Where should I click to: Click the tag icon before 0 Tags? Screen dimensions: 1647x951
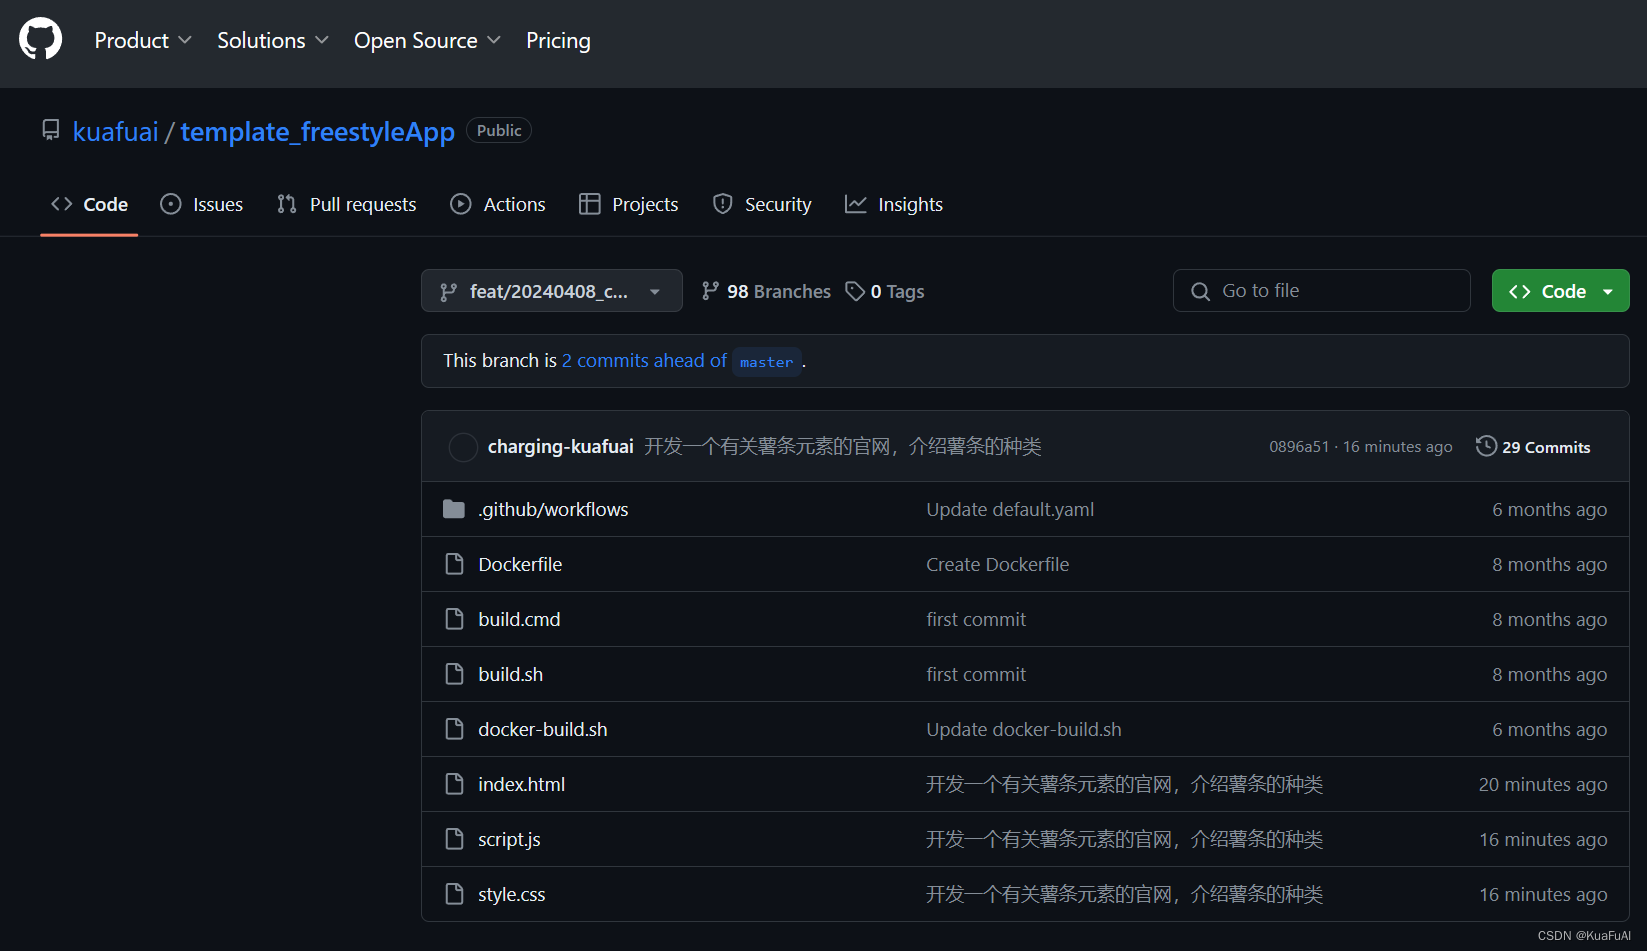pos(855,291)
